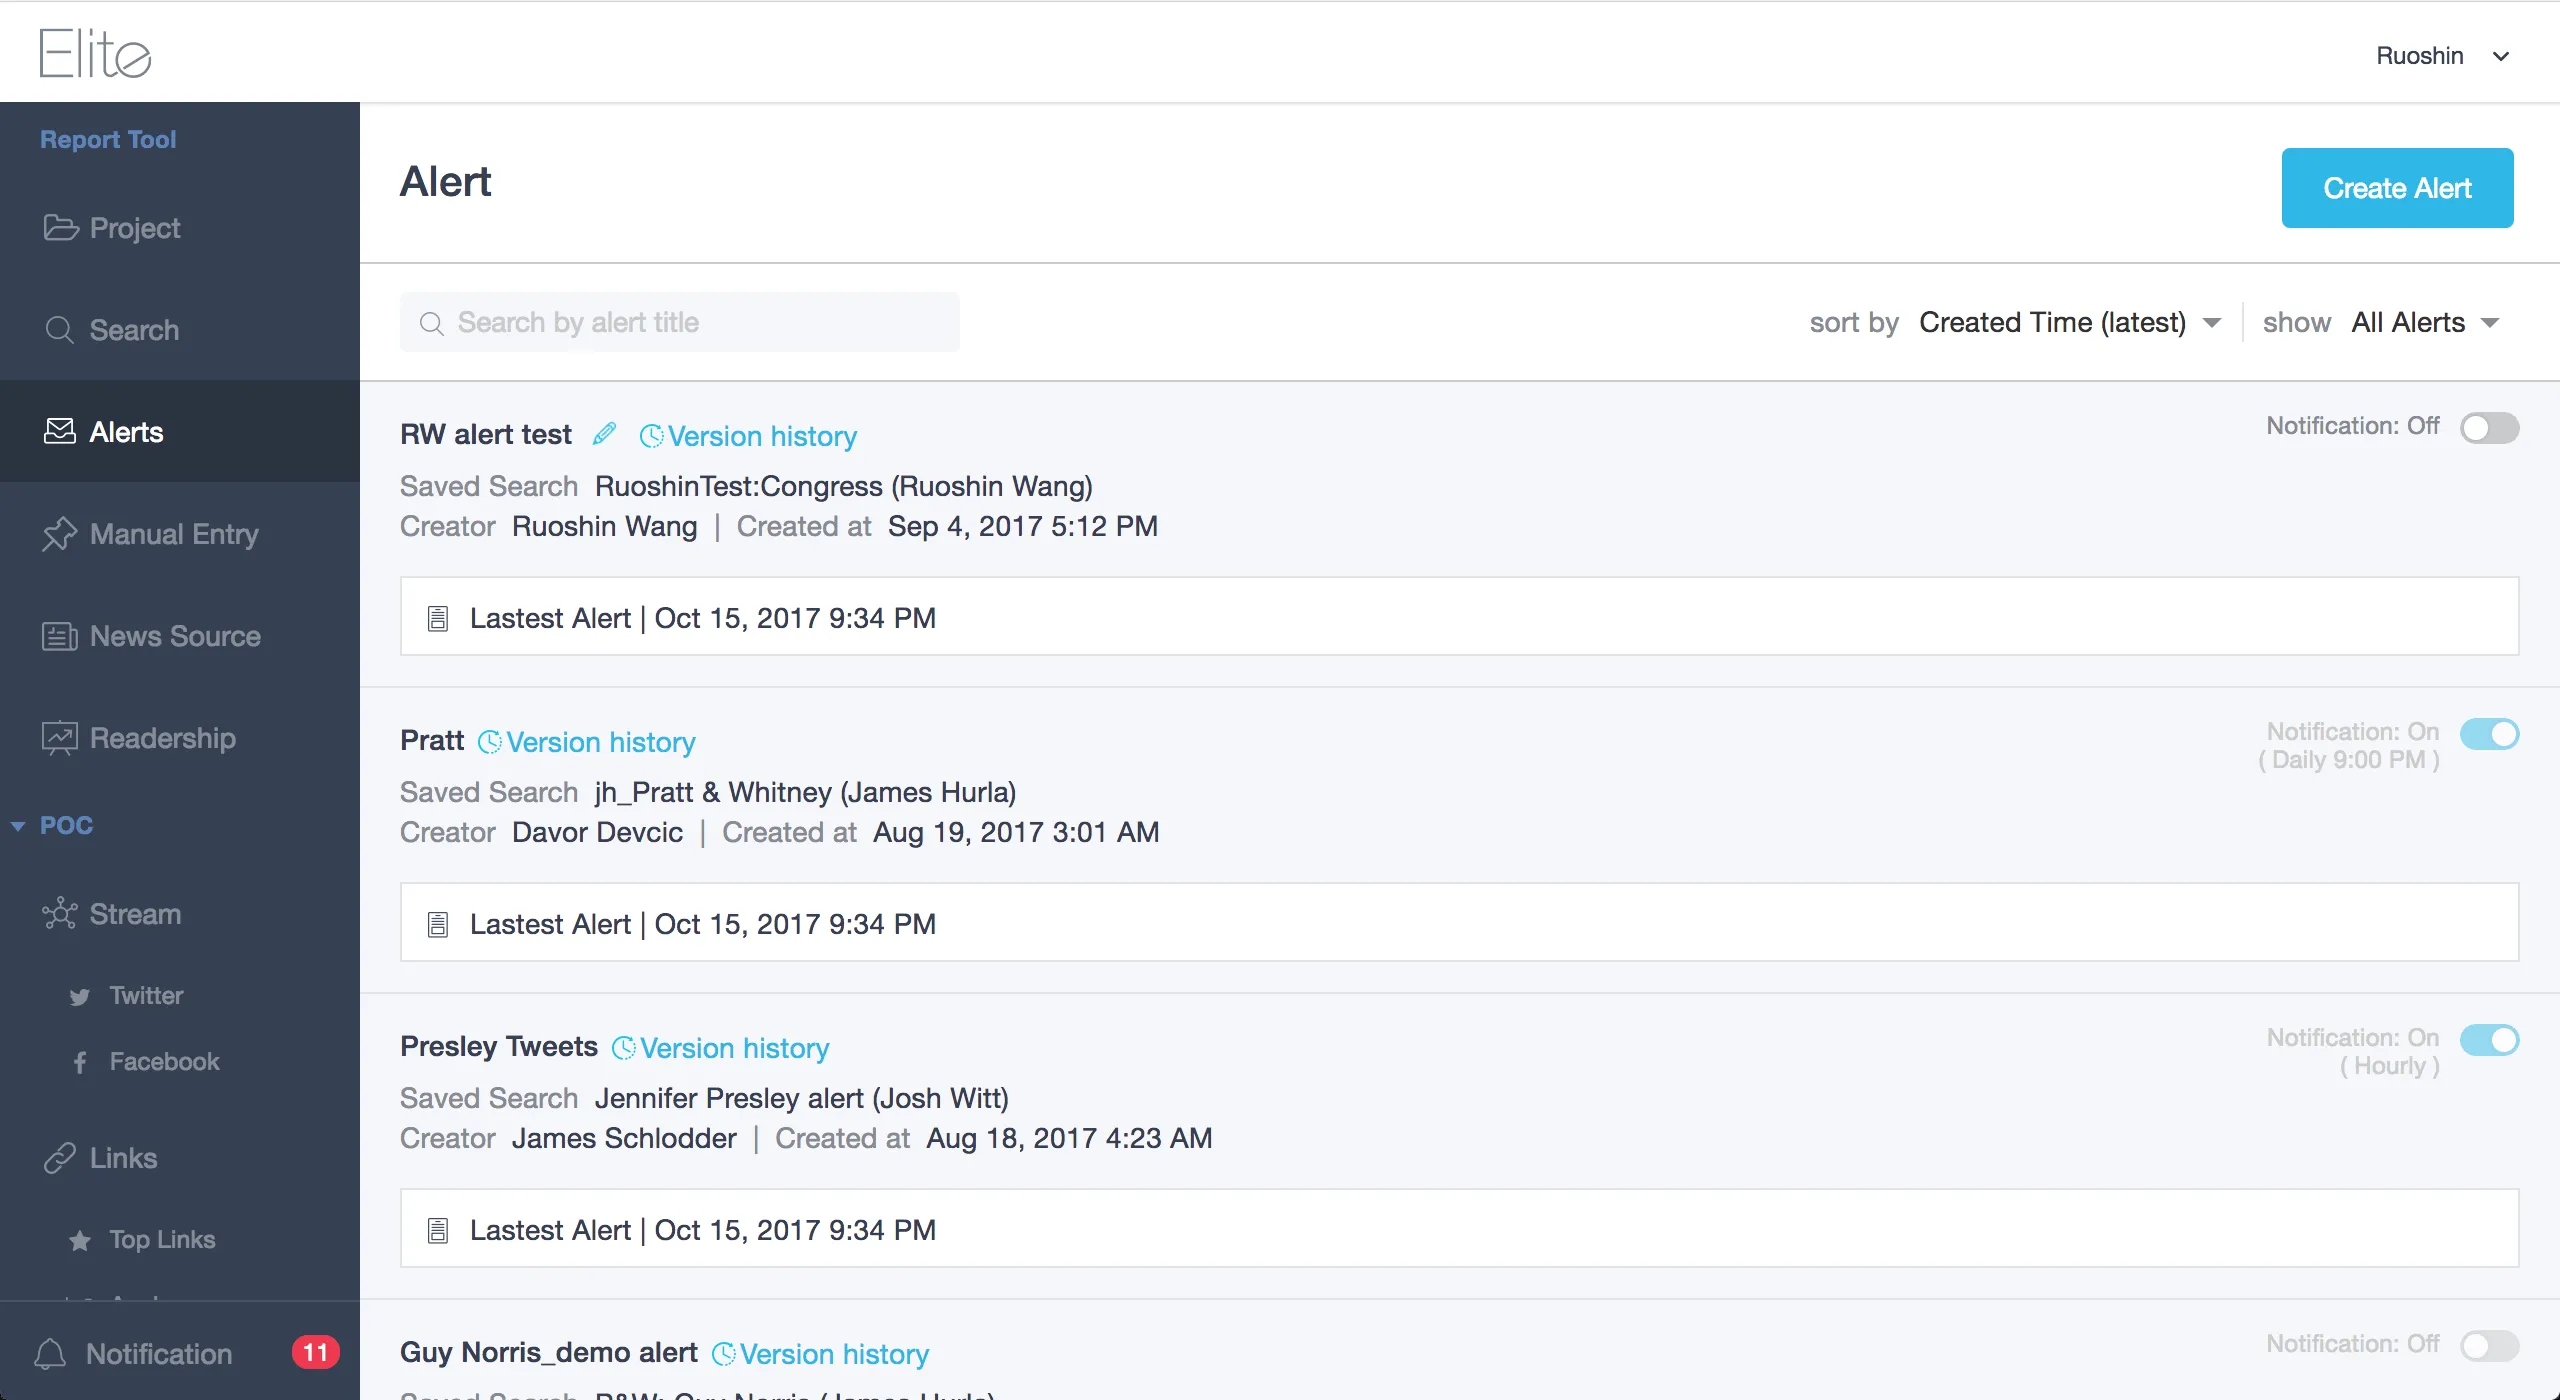Enable notification for Guy Norris_demo alert
Screen dimensions: 2560x1400
click(x=2490, y=1346)
